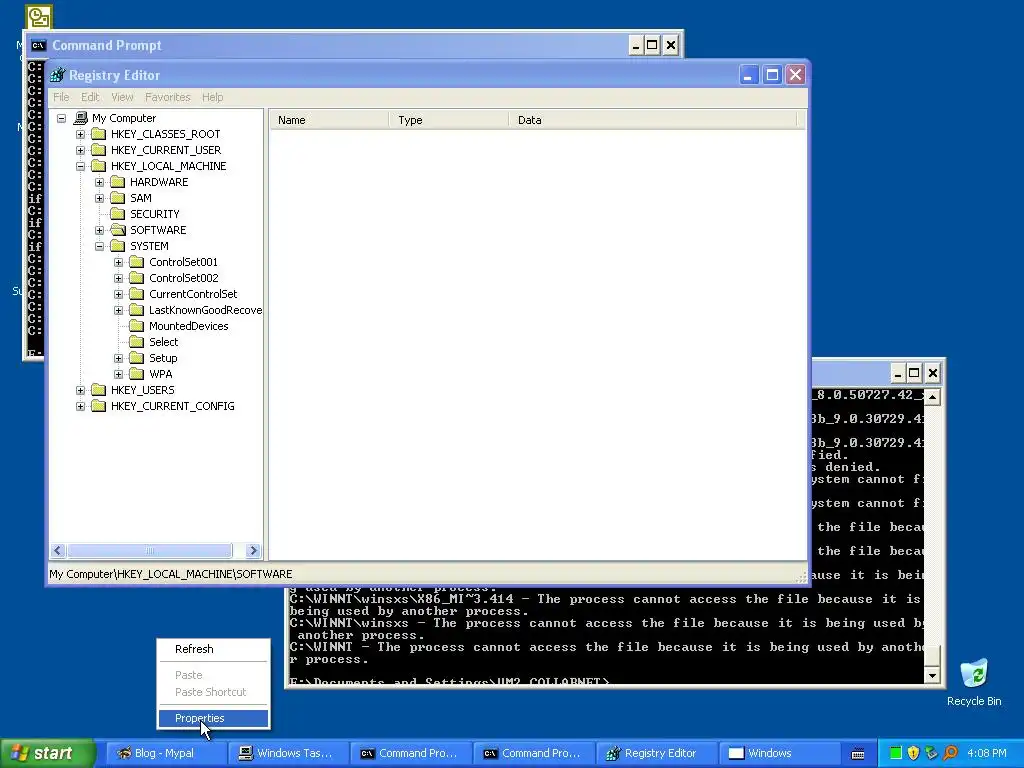1024x768 pixels.
Task: Click the My Computer icon in registry tree
Action: pos(81,118)
